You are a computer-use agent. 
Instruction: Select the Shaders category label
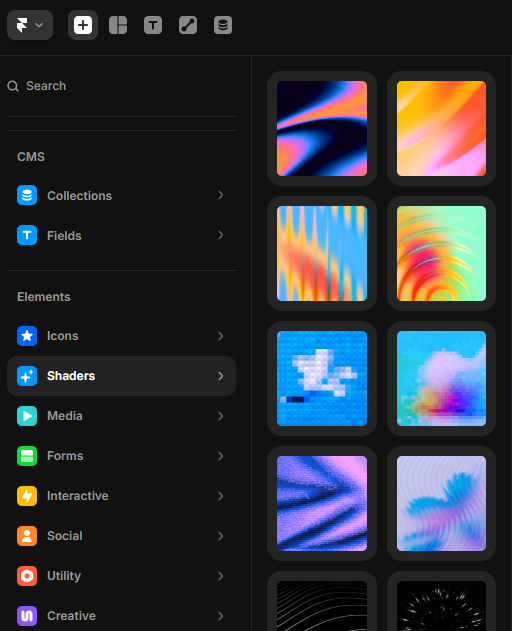71,376
